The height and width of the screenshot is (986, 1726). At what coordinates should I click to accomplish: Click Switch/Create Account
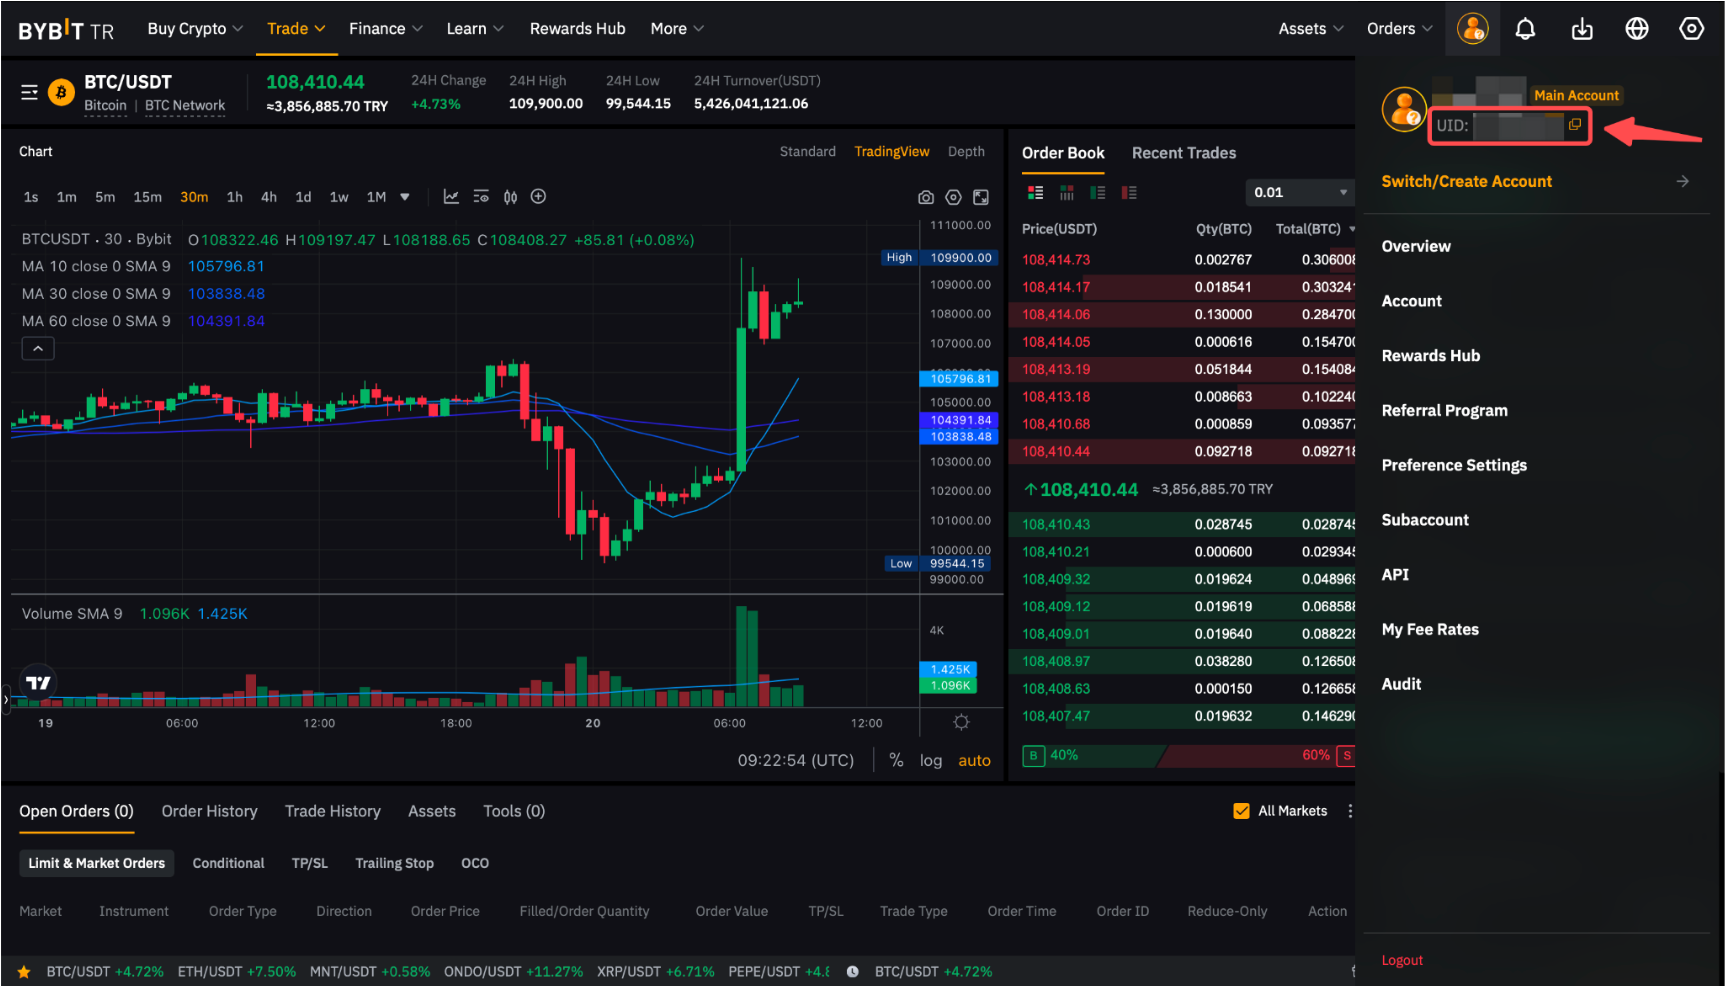tap(1466, 181)
